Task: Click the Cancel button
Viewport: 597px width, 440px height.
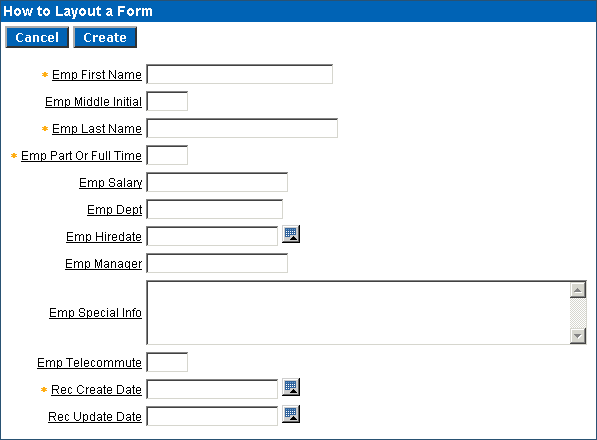Action: coord(37,37)
